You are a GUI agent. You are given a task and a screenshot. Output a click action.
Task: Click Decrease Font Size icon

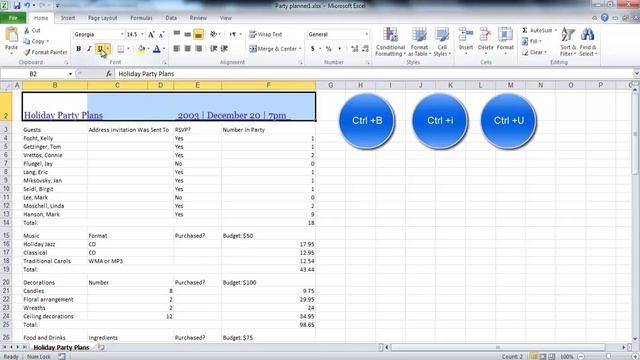point(162,35)
